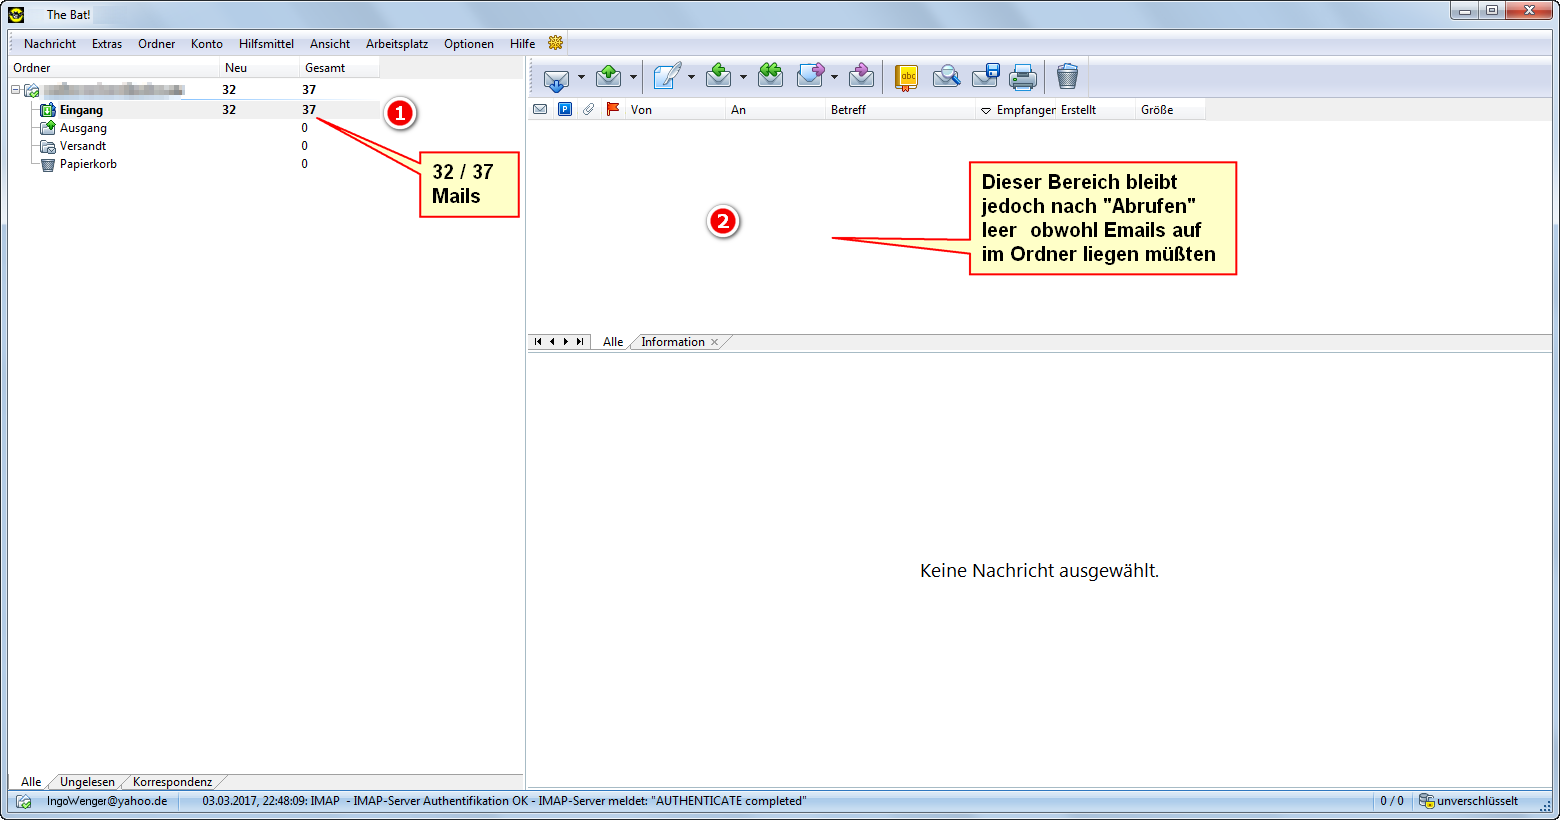The width and height of the screenshot is (1560, 820).
Task: Sort by the red flag column header
Action: tap(613, 110)
